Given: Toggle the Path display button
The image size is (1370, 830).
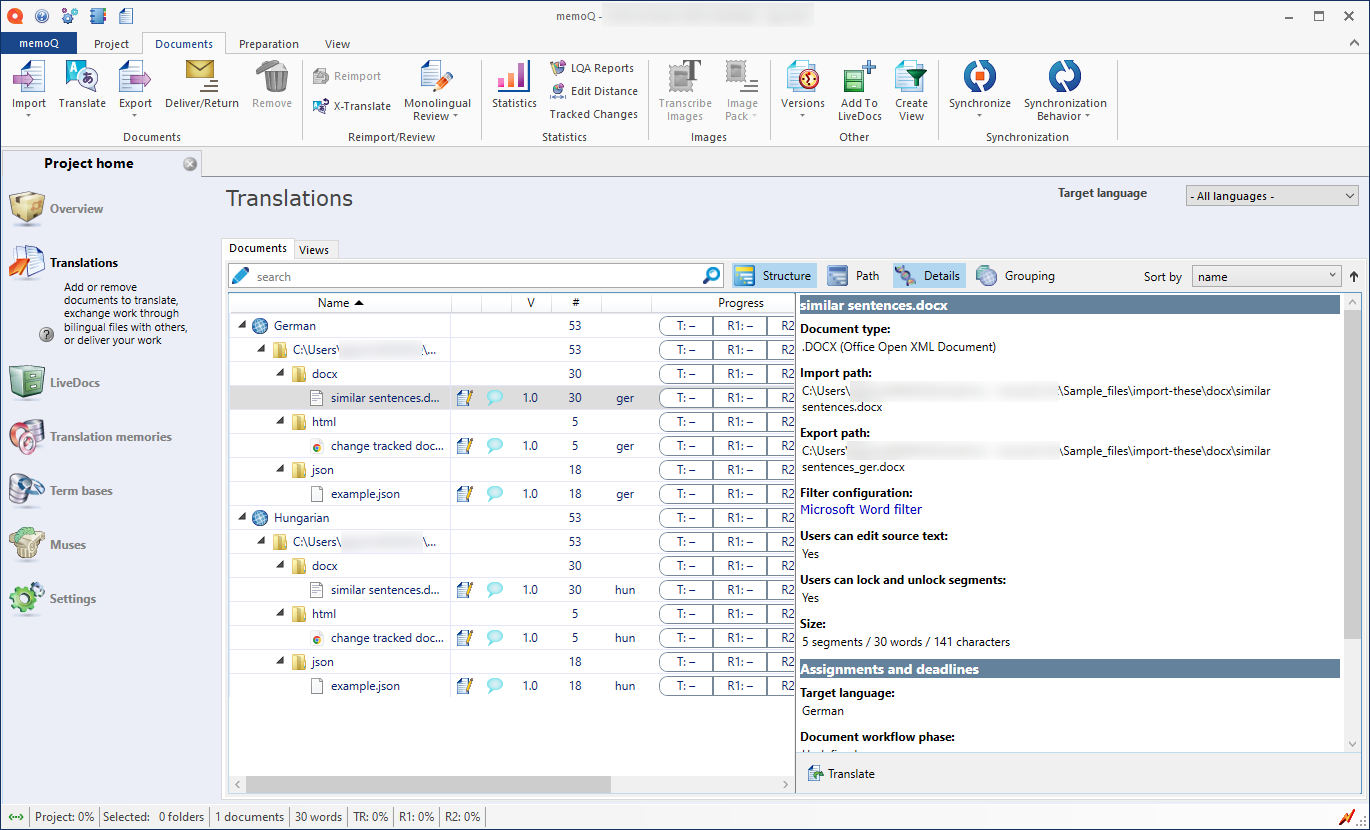Looking at the screenshot, I should coord(854,276).
